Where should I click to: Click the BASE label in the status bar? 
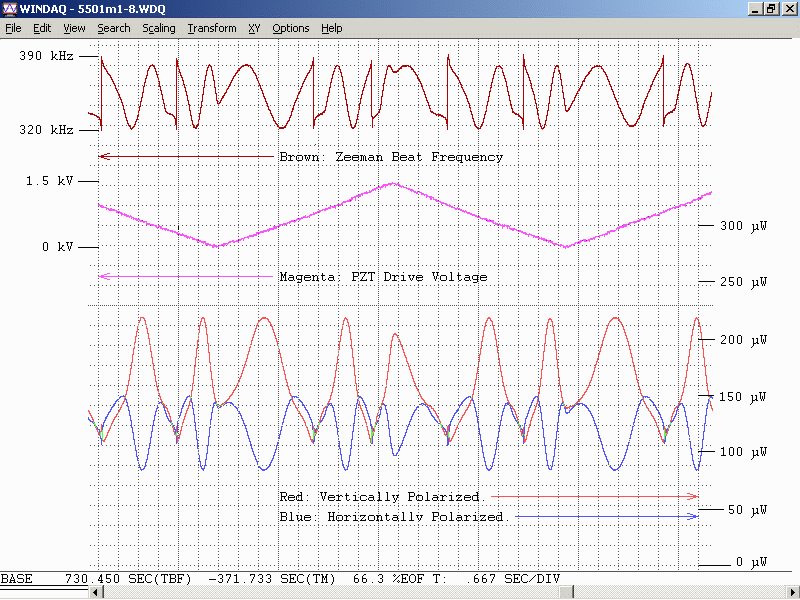[x=16, y=579]
